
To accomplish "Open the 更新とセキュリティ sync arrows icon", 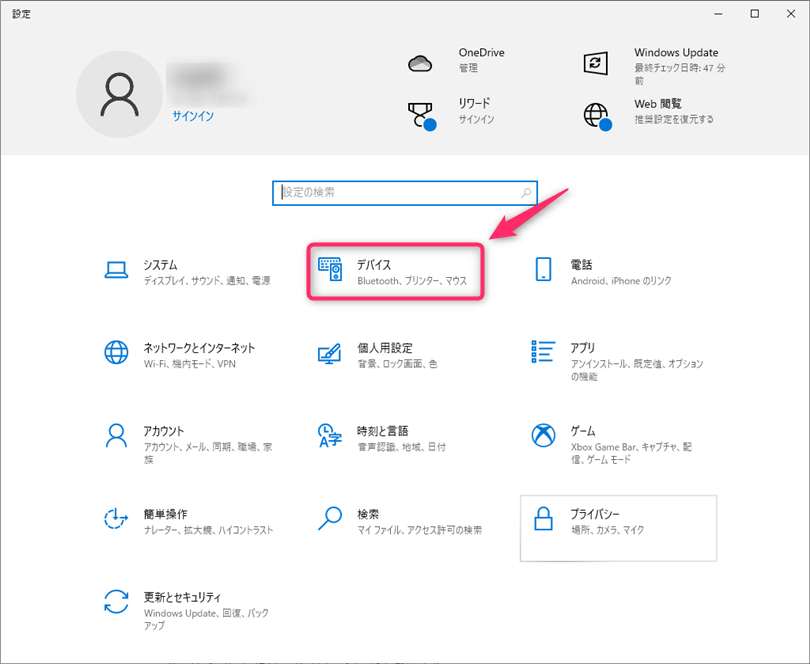I will click(x=116, y=601).
